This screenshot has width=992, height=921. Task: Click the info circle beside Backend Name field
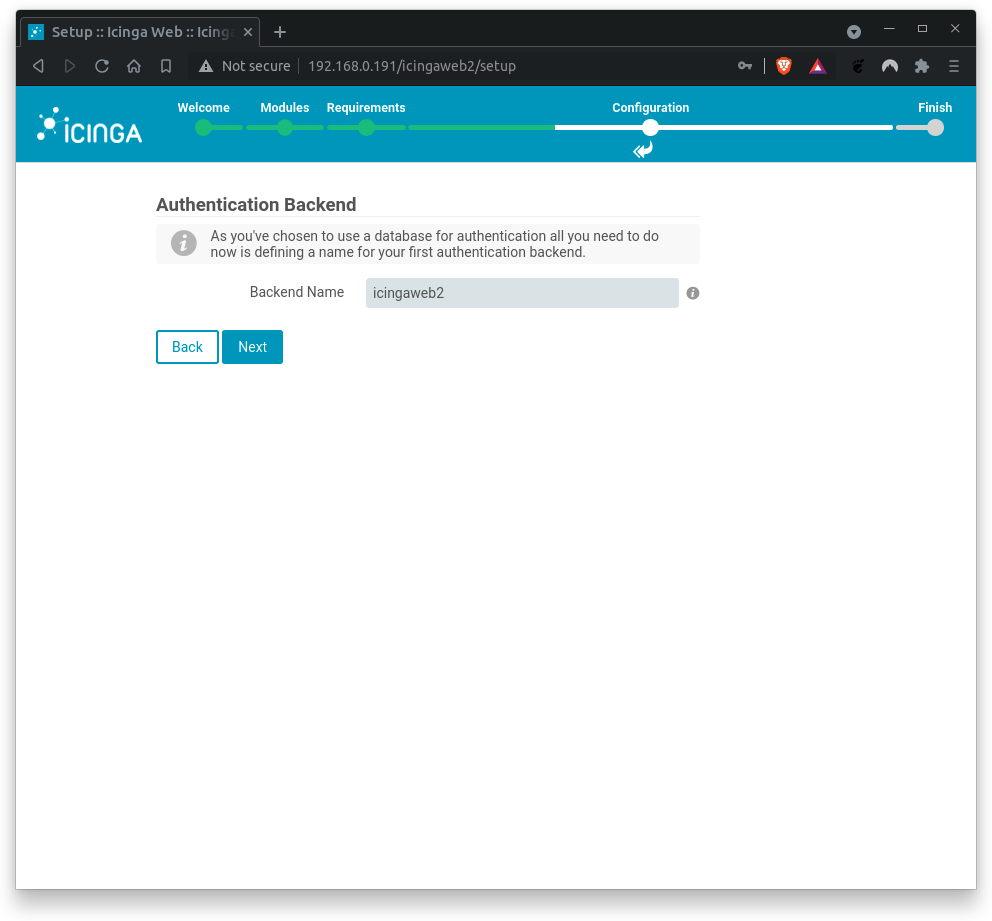point(692,293)
